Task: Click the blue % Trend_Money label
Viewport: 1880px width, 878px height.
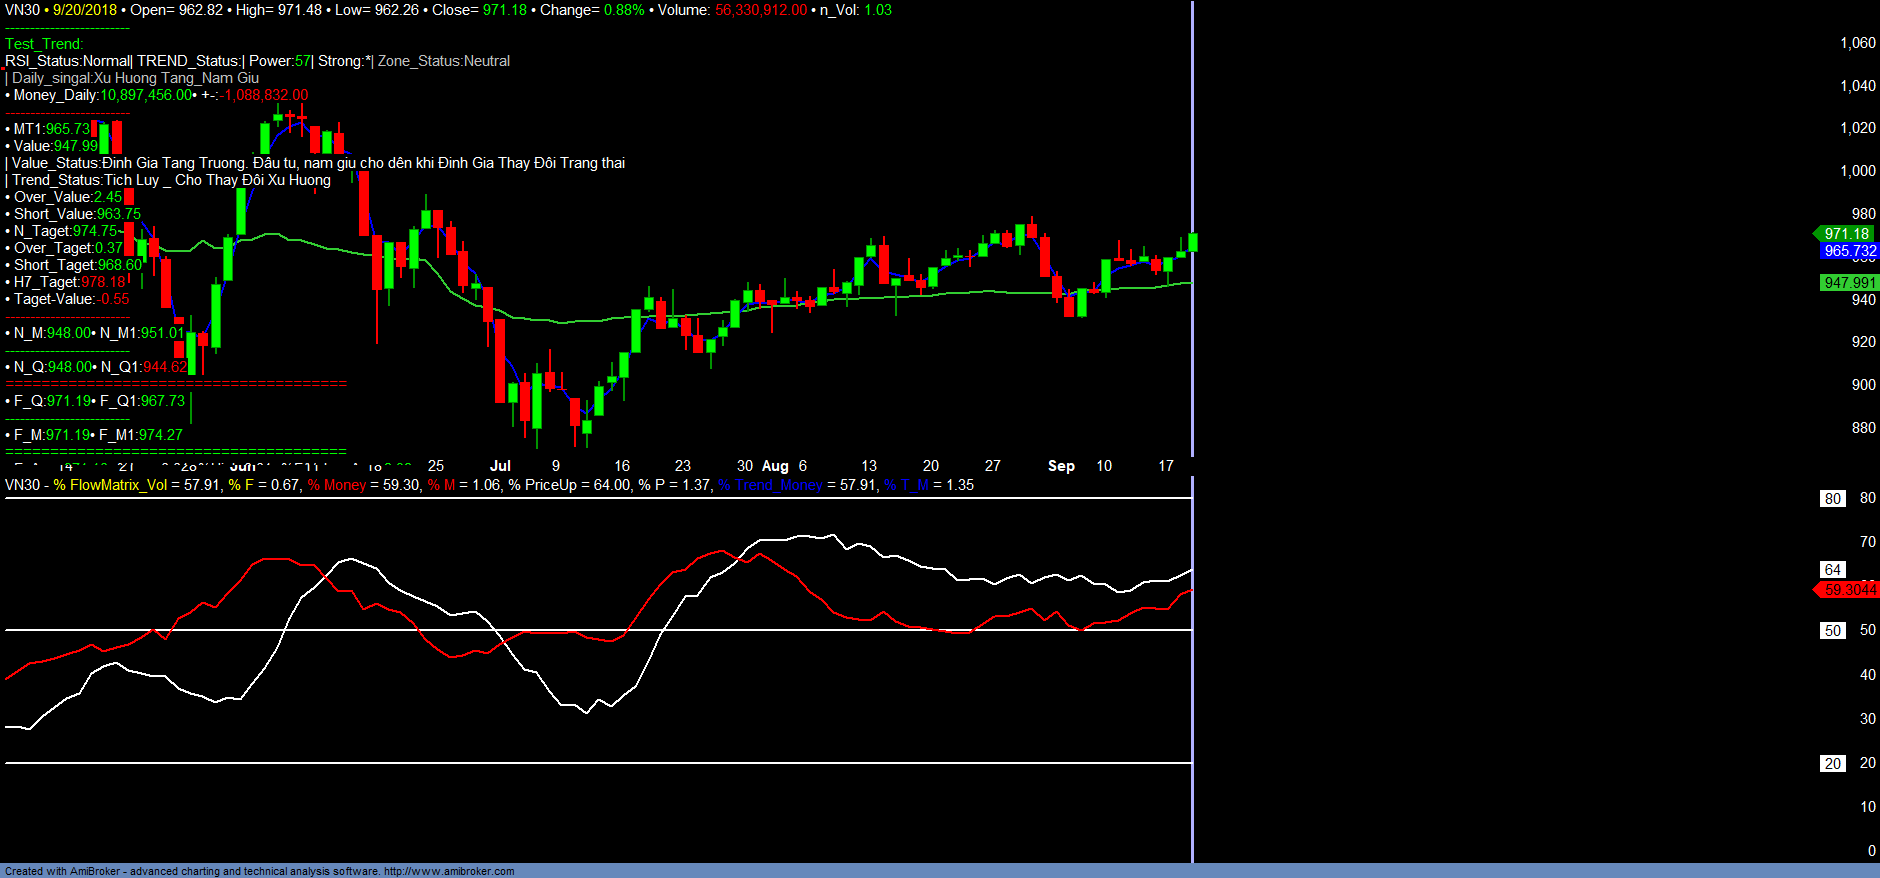Action: (770, 485)
